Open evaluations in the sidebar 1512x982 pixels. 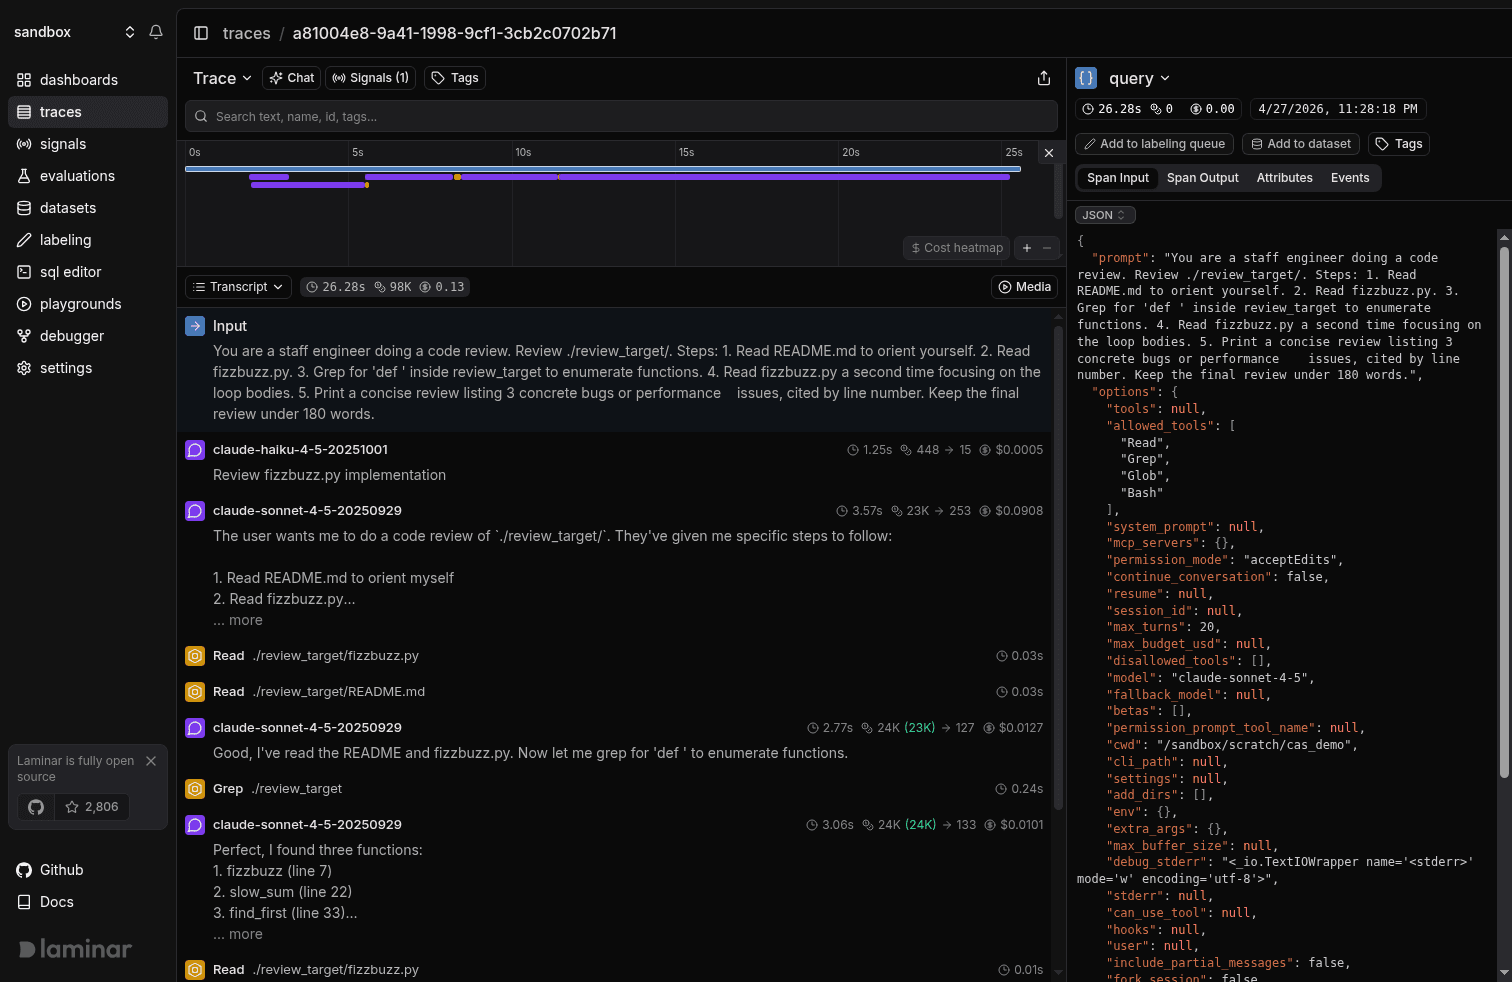pyautogui.click(x=88, y=176)
